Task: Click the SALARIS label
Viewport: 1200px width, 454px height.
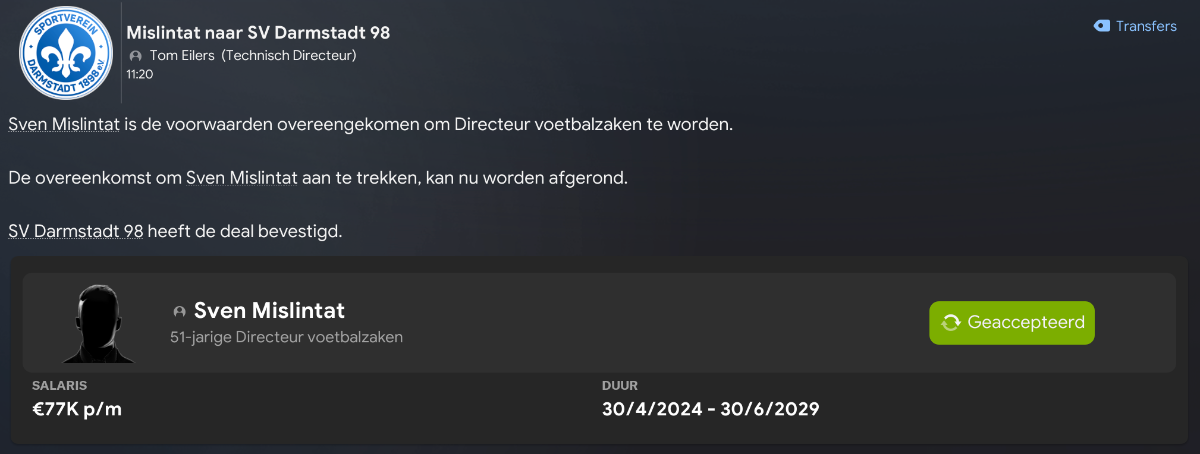Action: [x=59, y=385]
